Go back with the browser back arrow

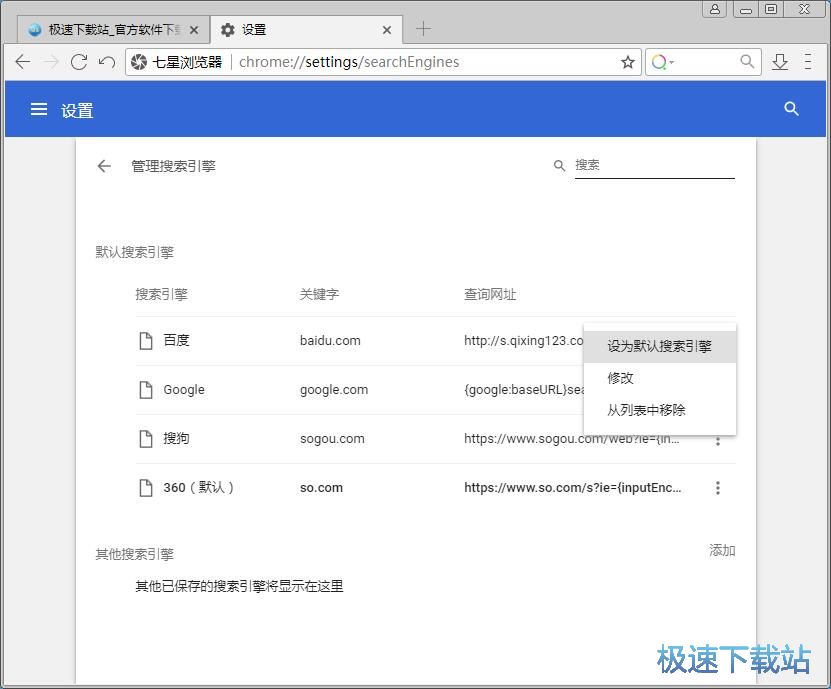[23, 62]
